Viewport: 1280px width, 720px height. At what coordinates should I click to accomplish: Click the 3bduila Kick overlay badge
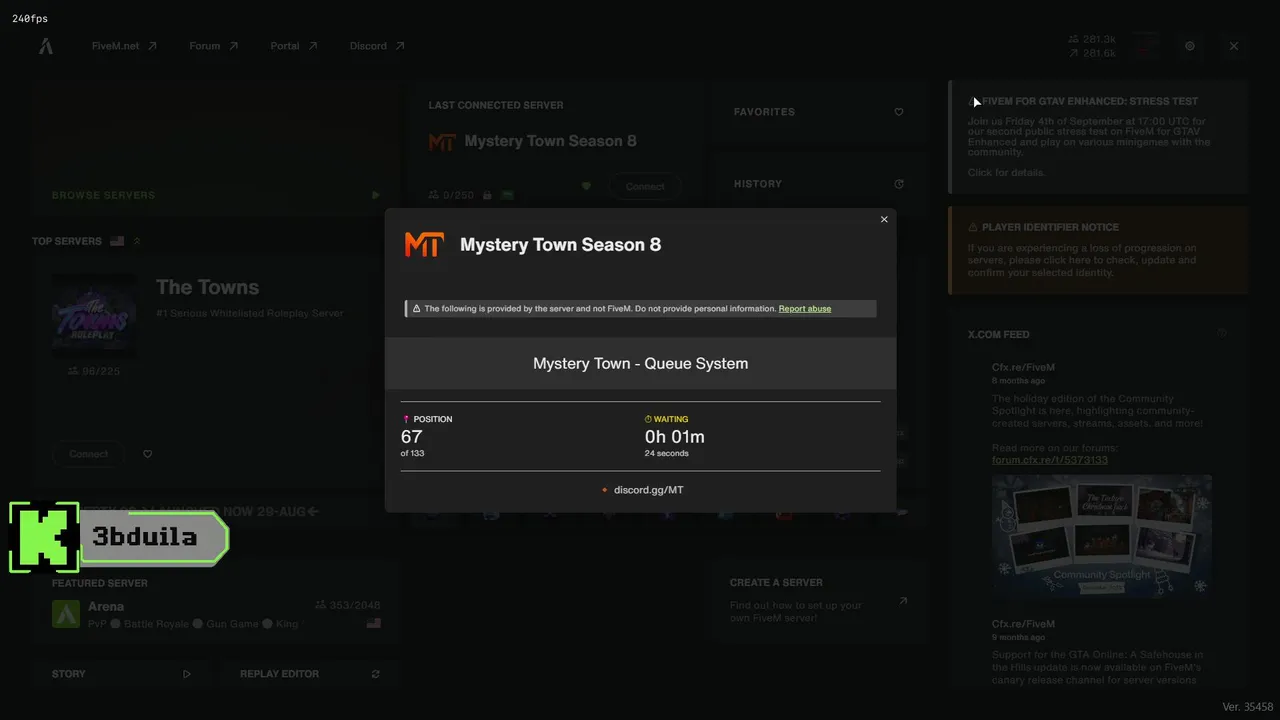[119, 538]
